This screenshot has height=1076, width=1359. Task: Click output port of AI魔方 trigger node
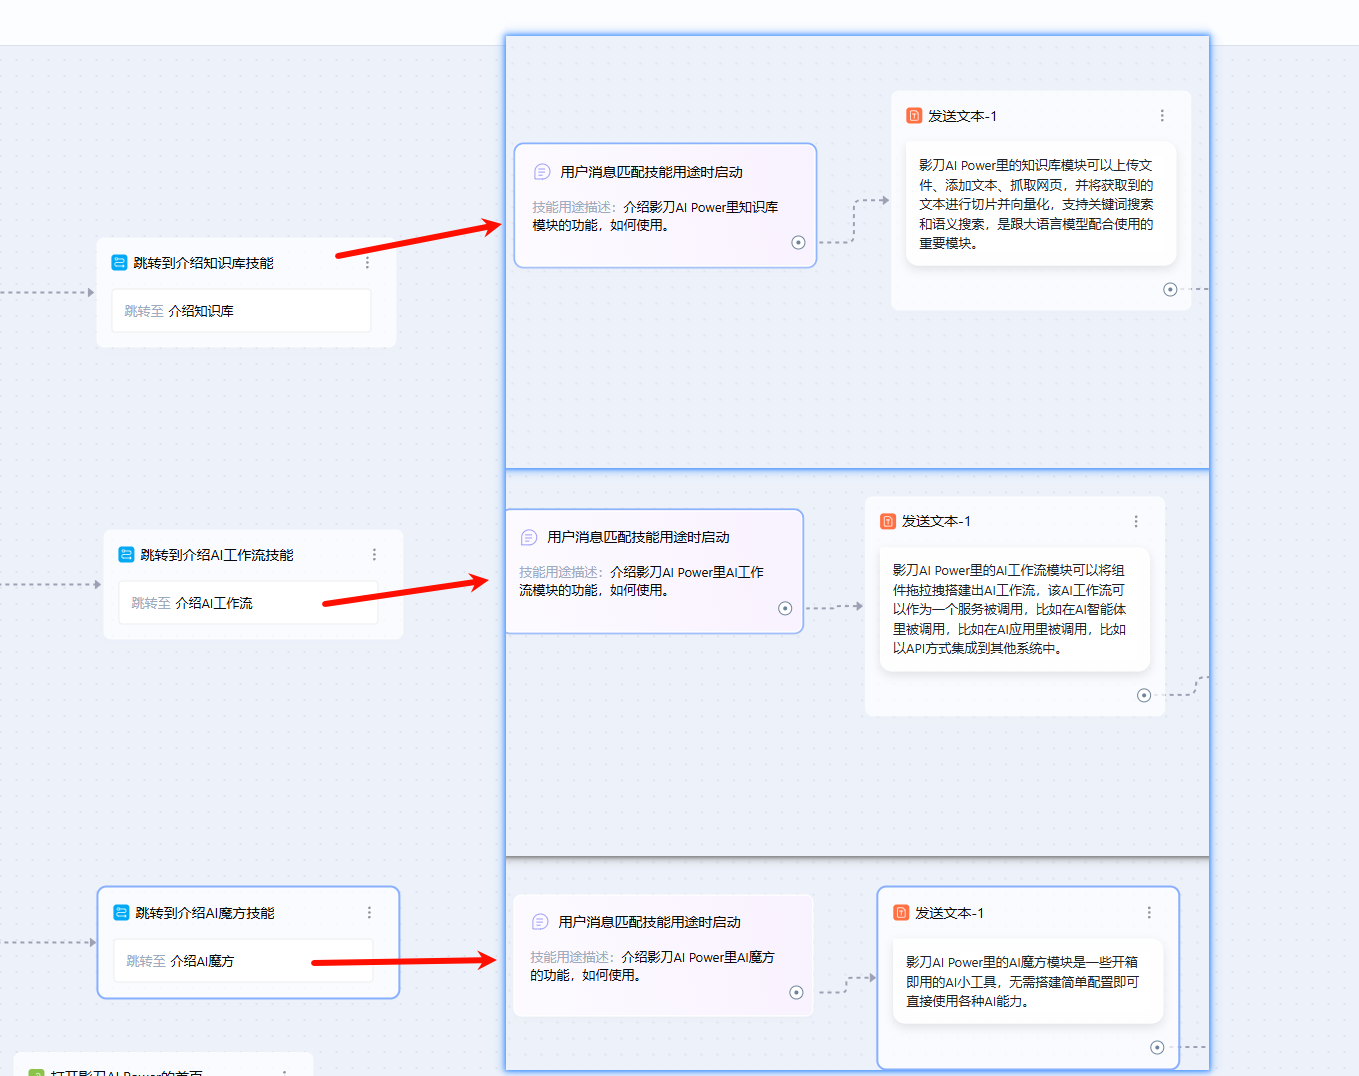[796, 992]
